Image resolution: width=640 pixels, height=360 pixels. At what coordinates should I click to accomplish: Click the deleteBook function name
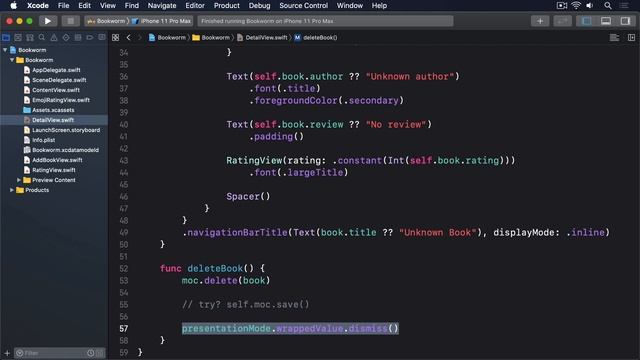click(x=215, y=269)
